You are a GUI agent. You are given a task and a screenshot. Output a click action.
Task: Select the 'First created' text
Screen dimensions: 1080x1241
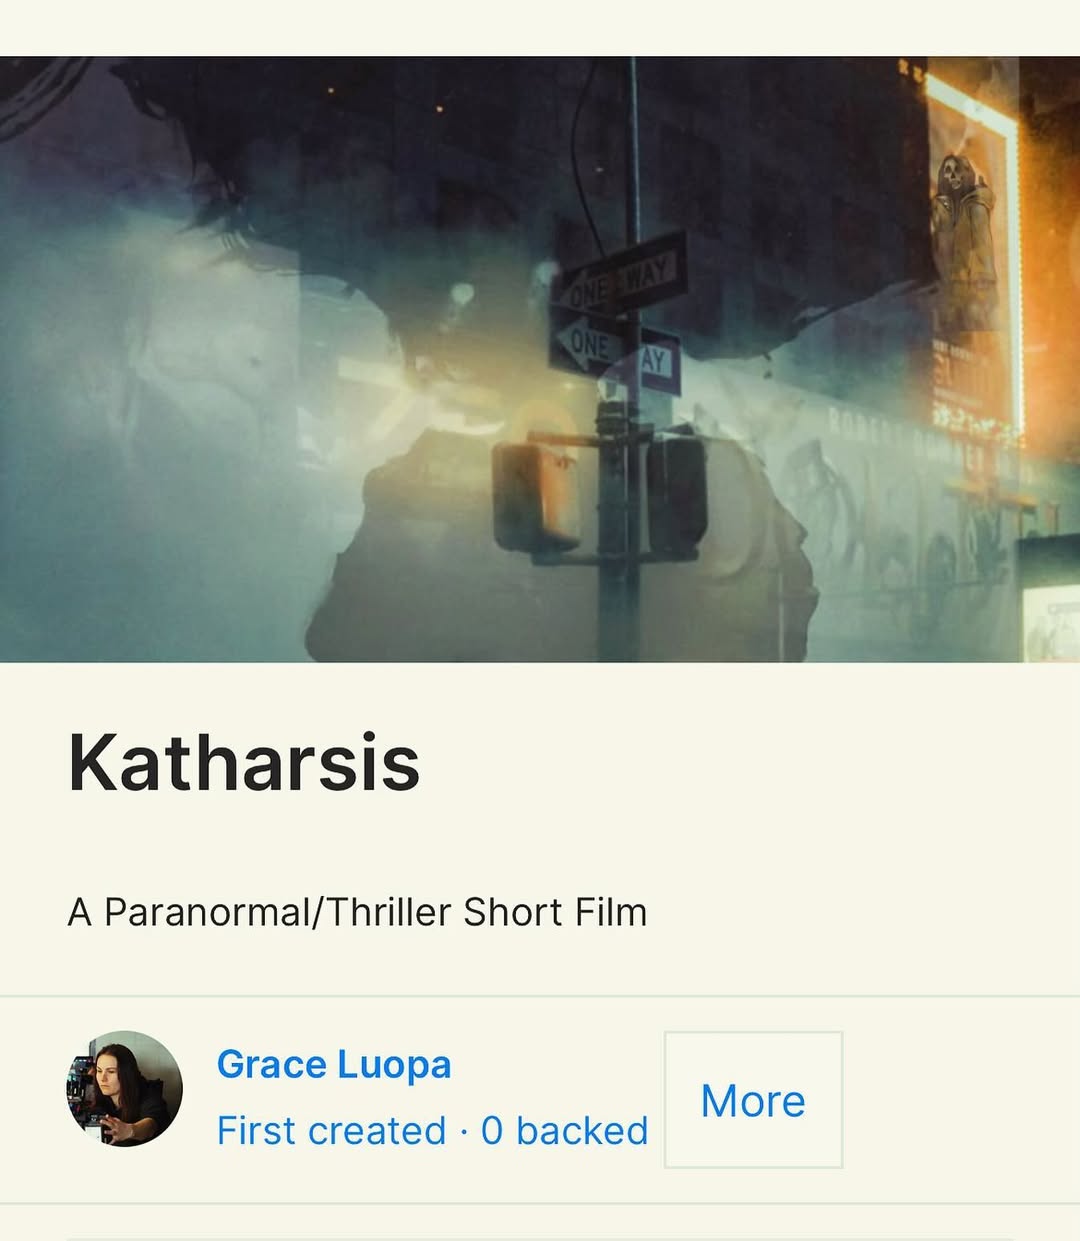pyautogui.click(x=331, y=1131)
